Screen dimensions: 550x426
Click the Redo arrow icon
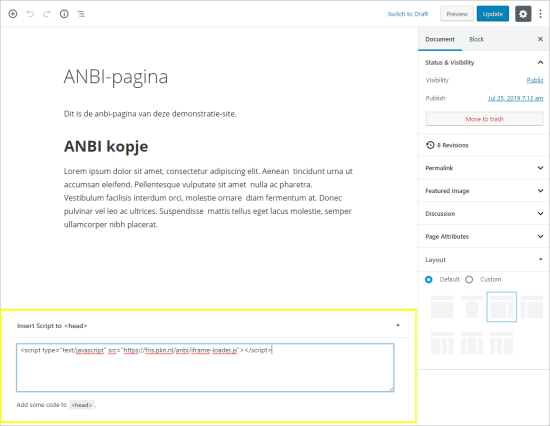(x=47, y=14)
